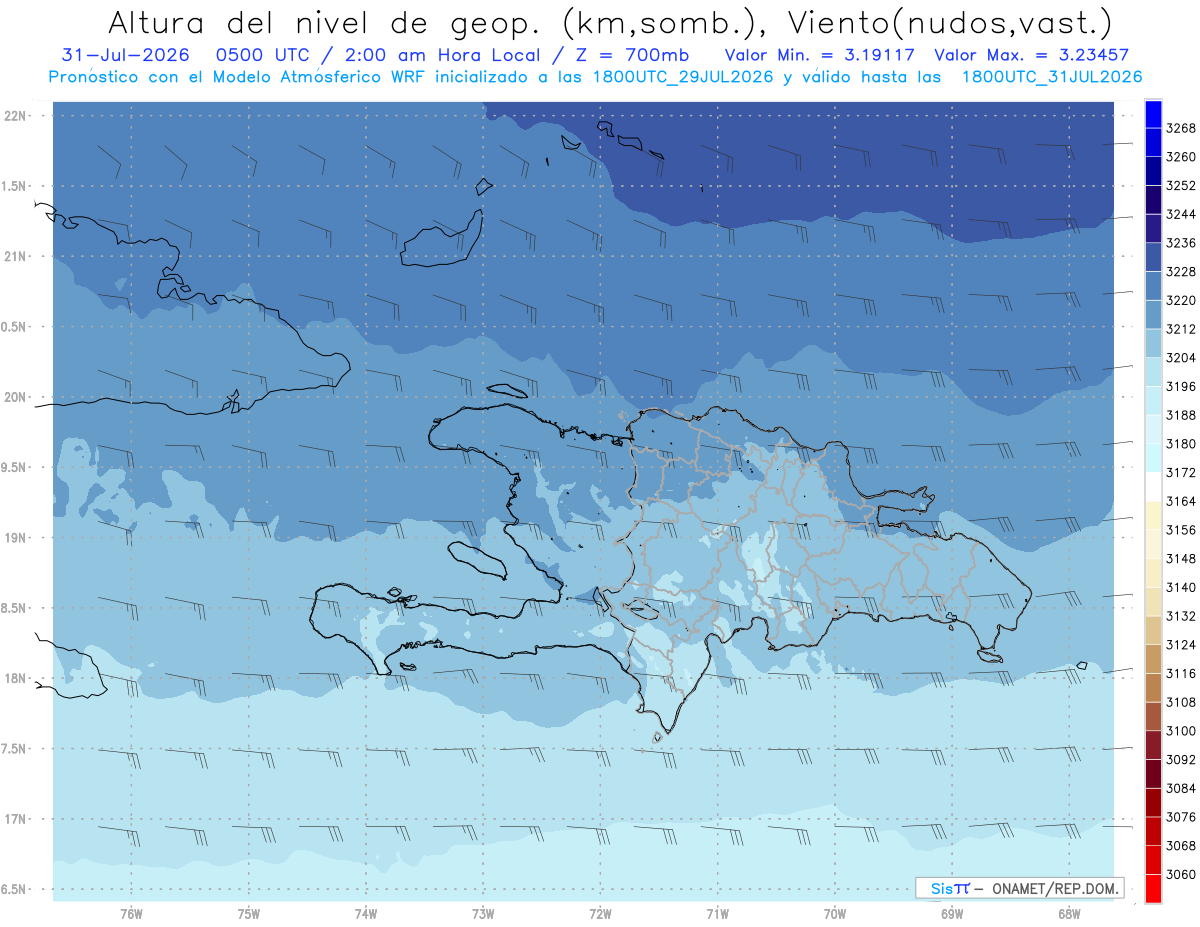Click the '68W' longitude label
This screenshot has width=1200, height=927.
click(x=1069, y=913)
